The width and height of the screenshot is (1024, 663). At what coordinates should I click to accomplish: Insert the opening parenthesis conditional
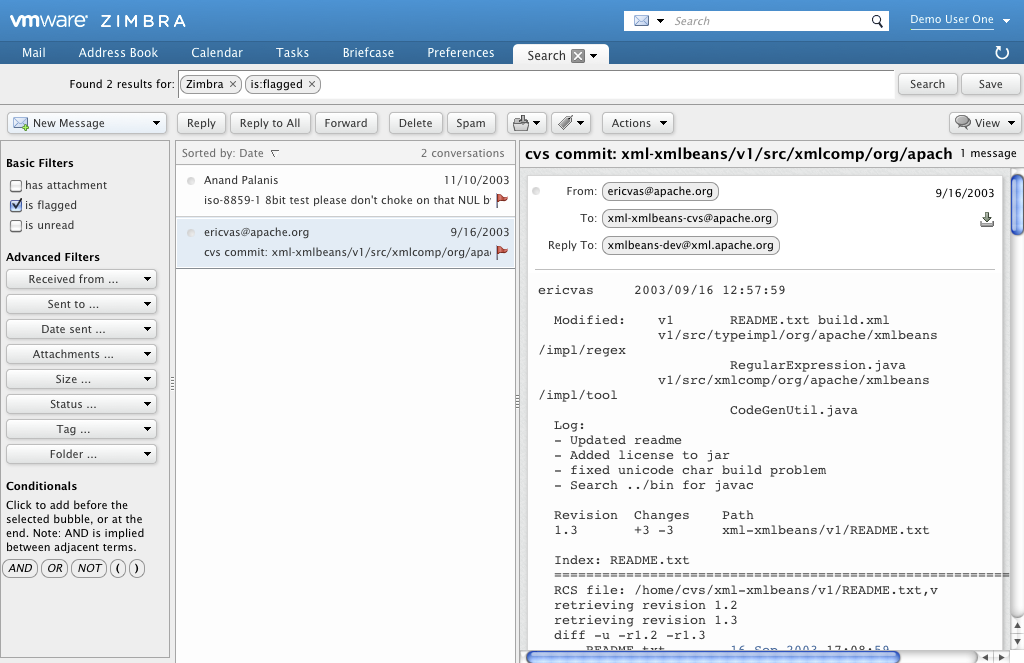coord(118,568)
